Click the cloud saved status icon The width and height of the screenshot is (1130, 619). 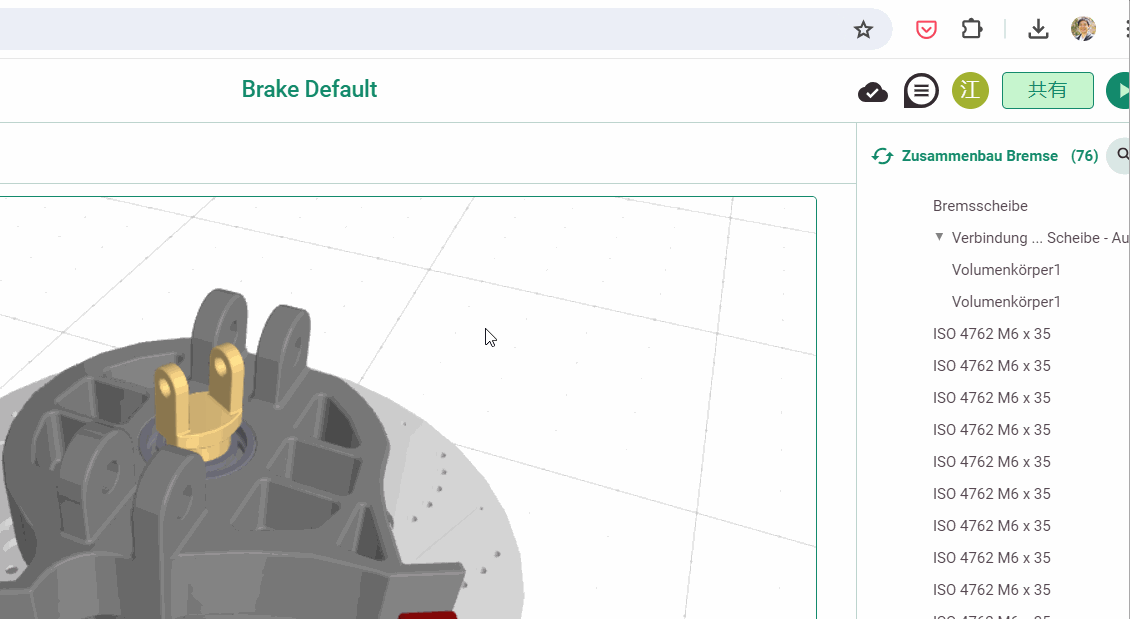point(873,92)
